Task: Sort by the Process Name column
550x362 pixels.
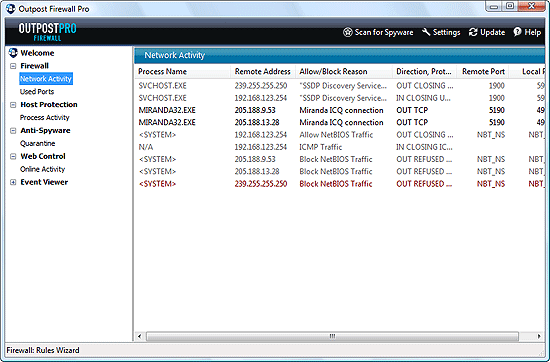Action: 183,72
